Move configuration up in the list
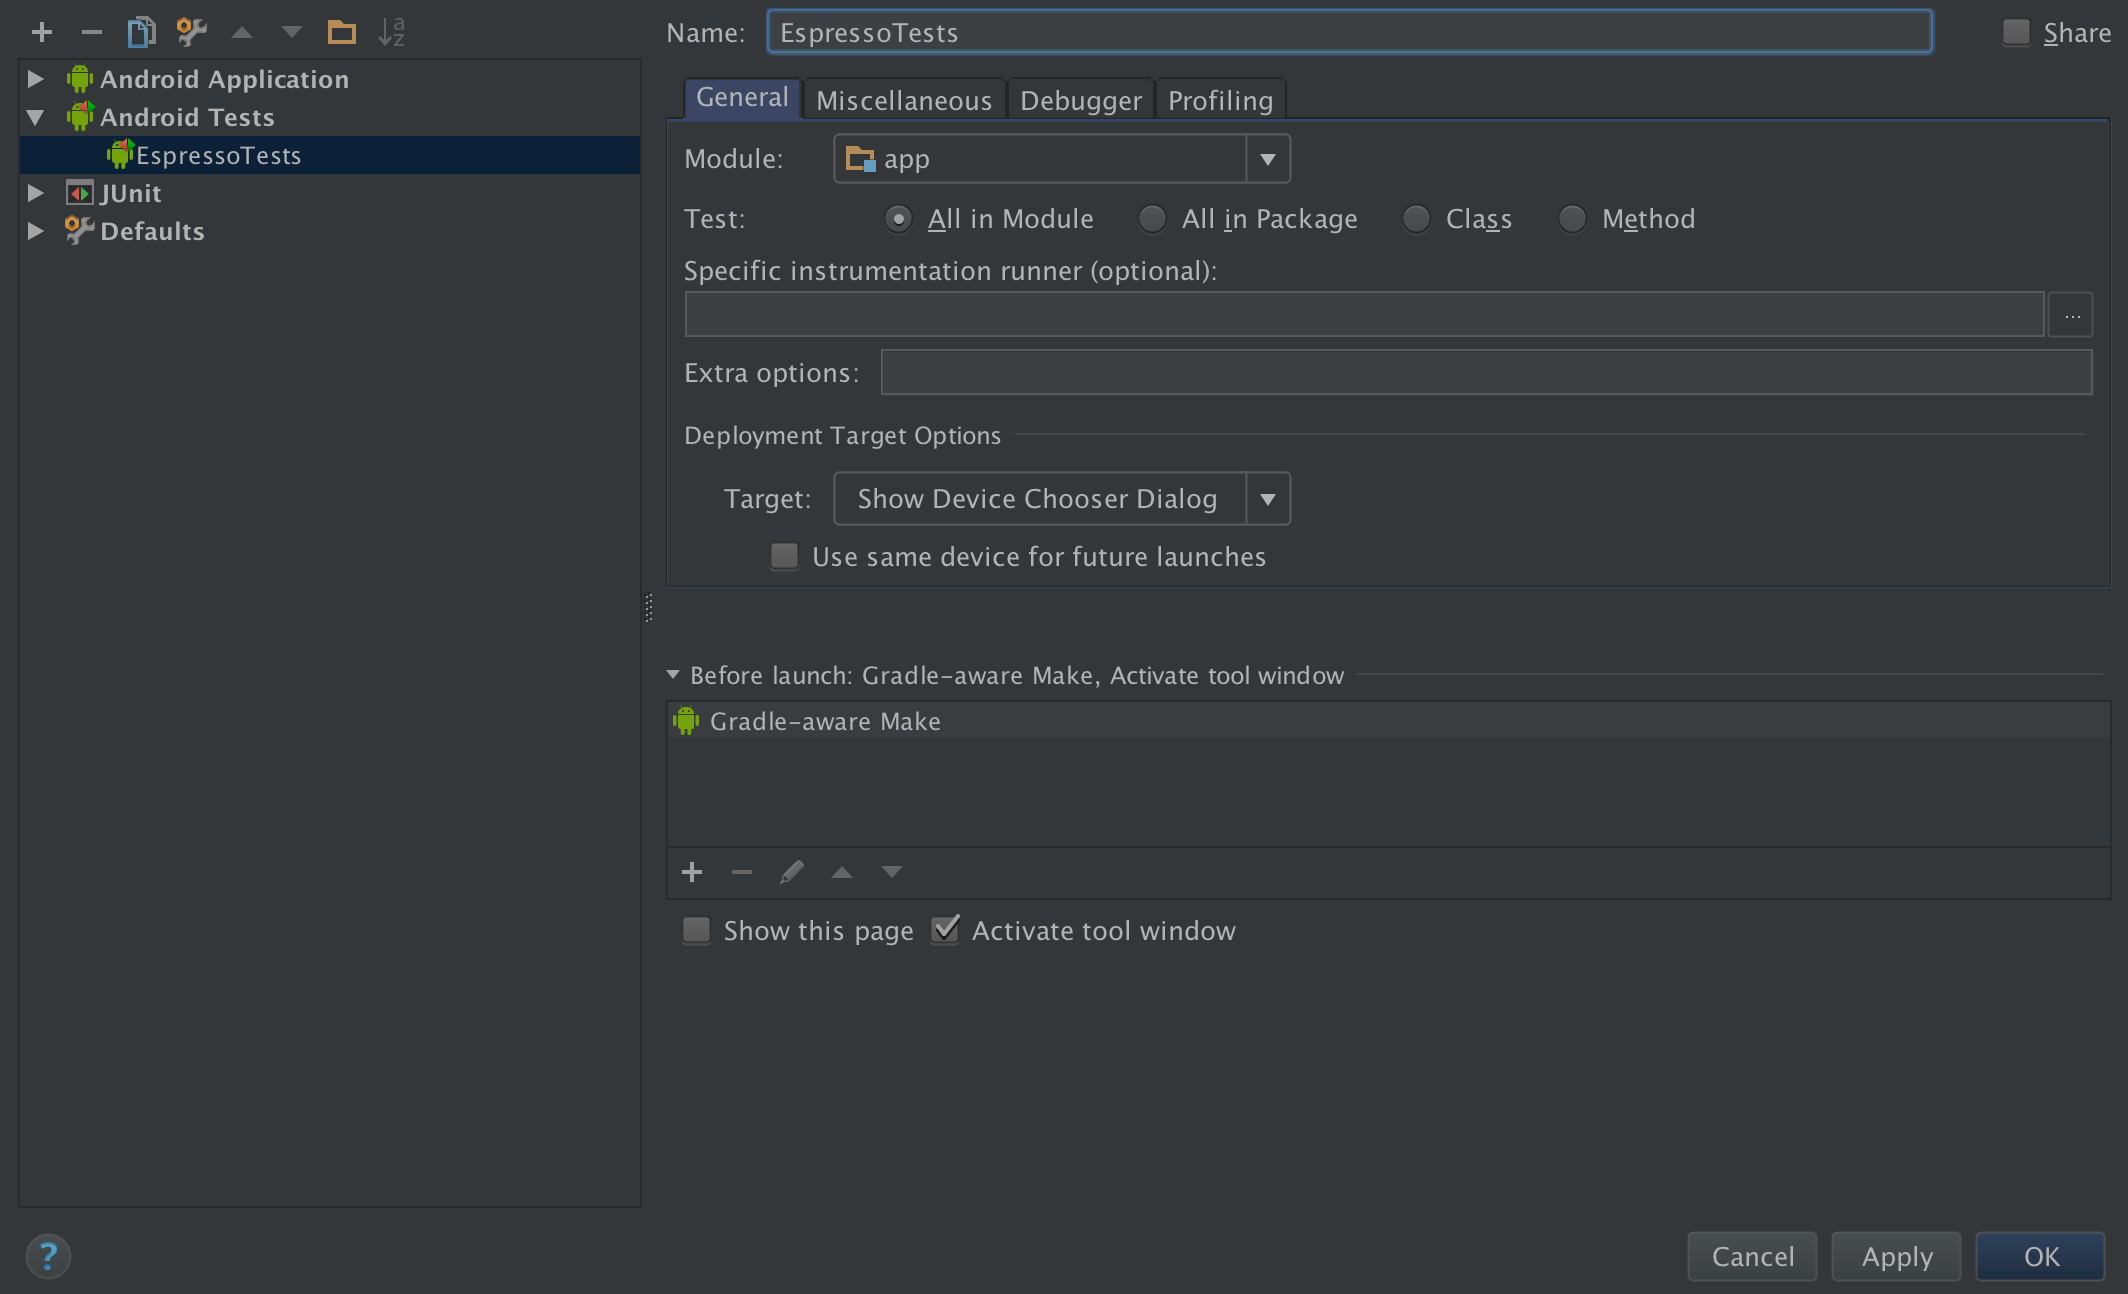The width and height of the screenshot is (2128, 1294). 241,31
